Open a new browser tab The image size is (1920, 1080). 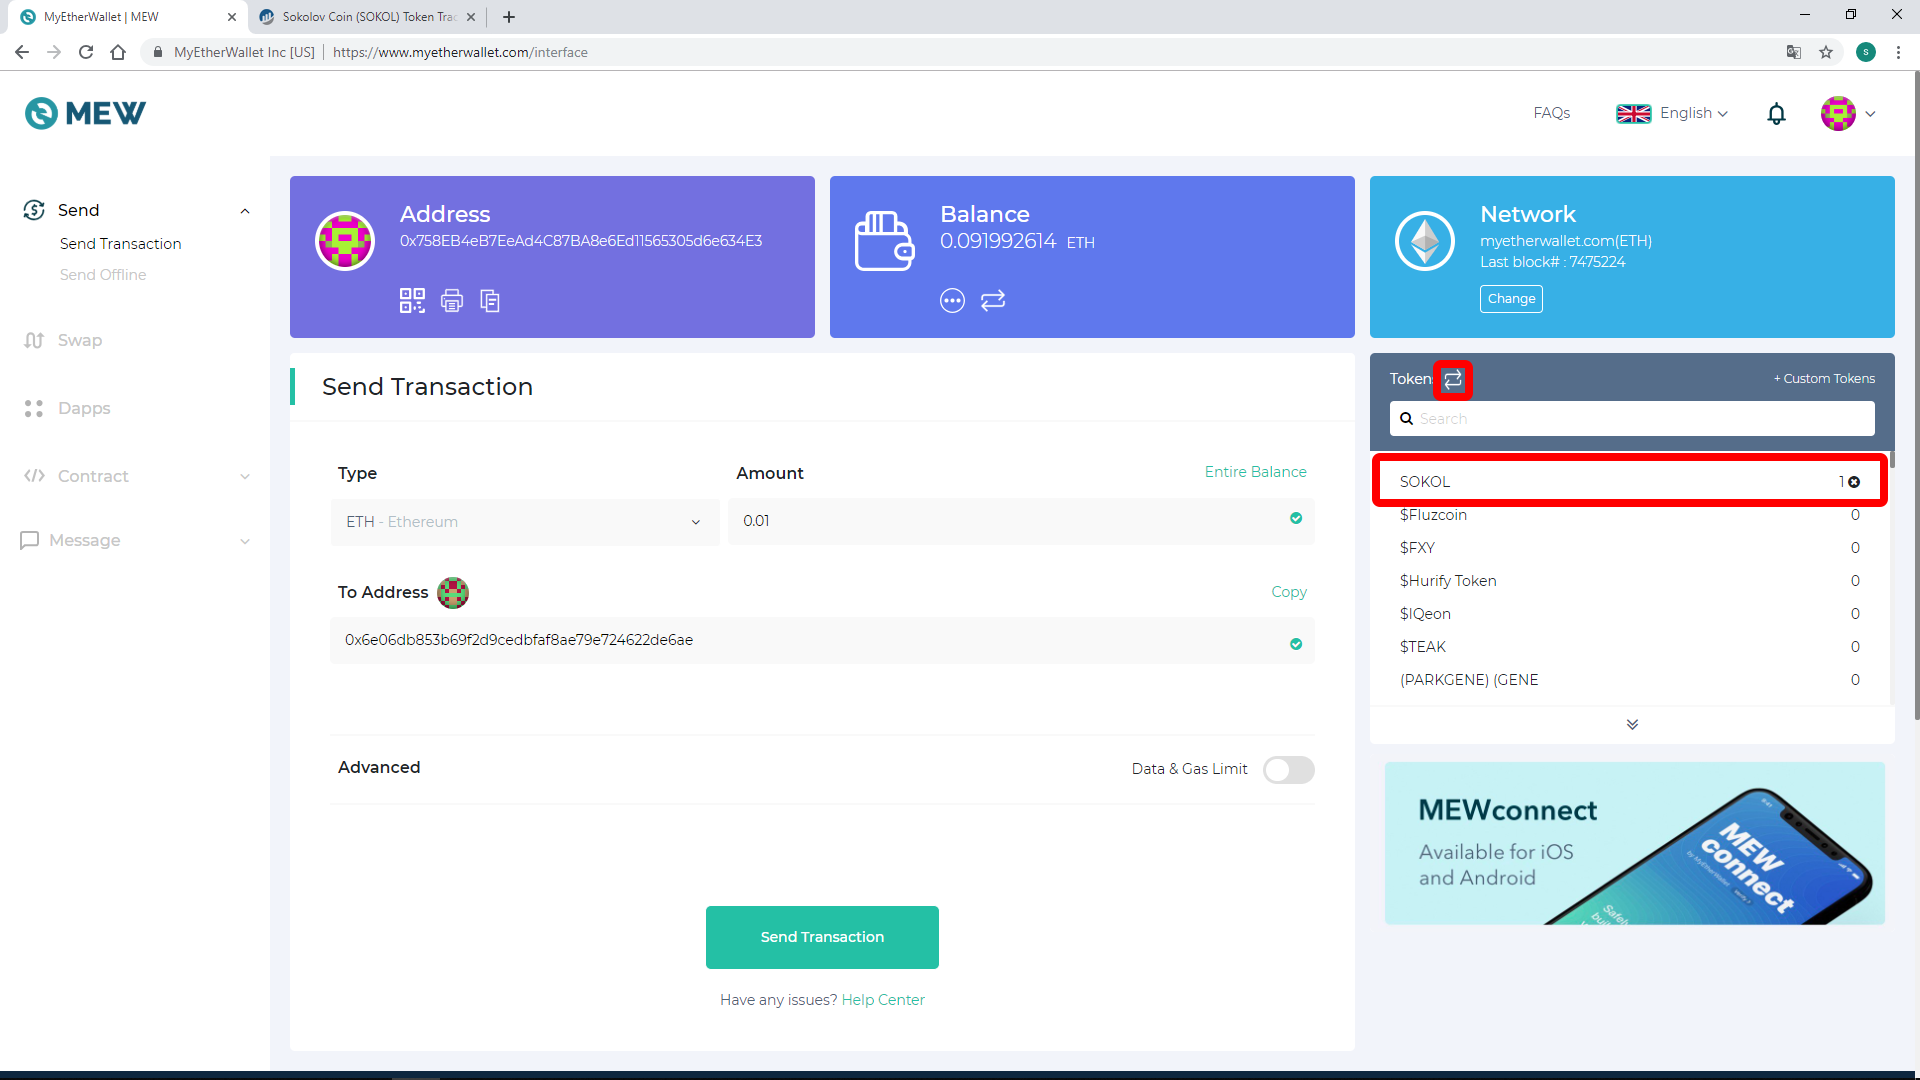pyautogui.click(x=509, y=17)
